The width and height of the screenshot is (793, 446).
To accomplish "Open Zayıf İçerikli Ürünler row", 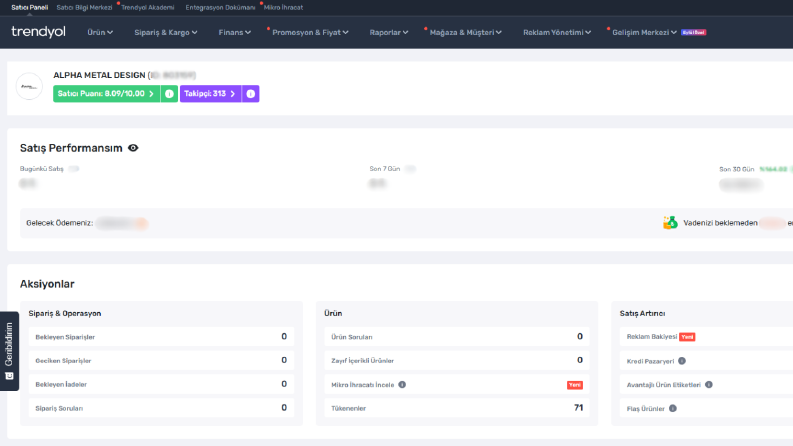I will (457, 361).
